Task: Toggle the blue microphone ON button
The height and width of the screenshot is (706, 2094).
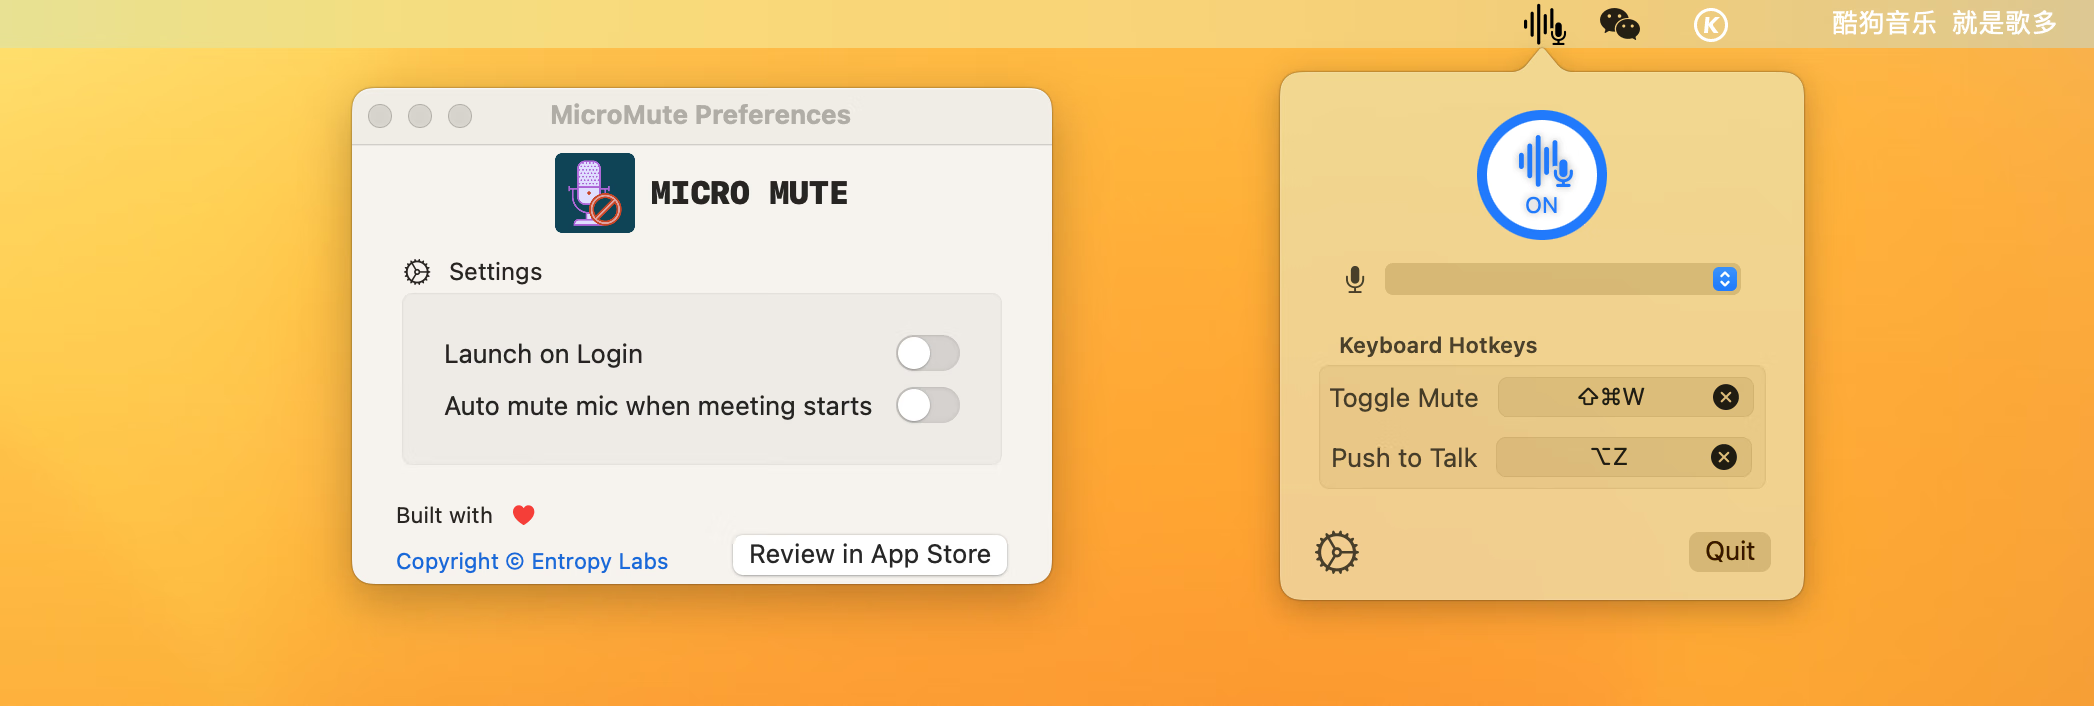Action: [1541, 175]
